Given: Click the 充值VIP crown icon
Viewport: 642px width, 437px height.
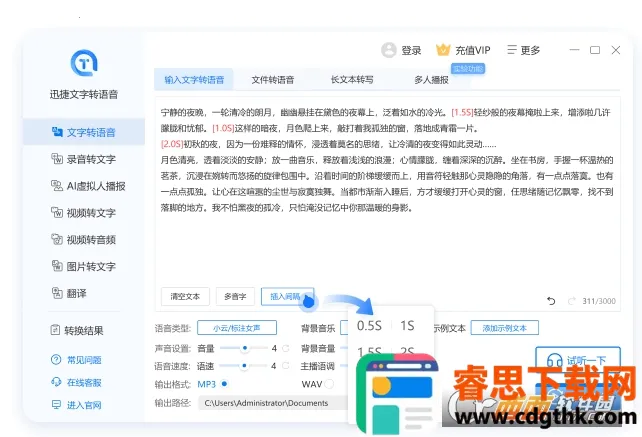Looking at the screenshot, I should coord(444,50).
